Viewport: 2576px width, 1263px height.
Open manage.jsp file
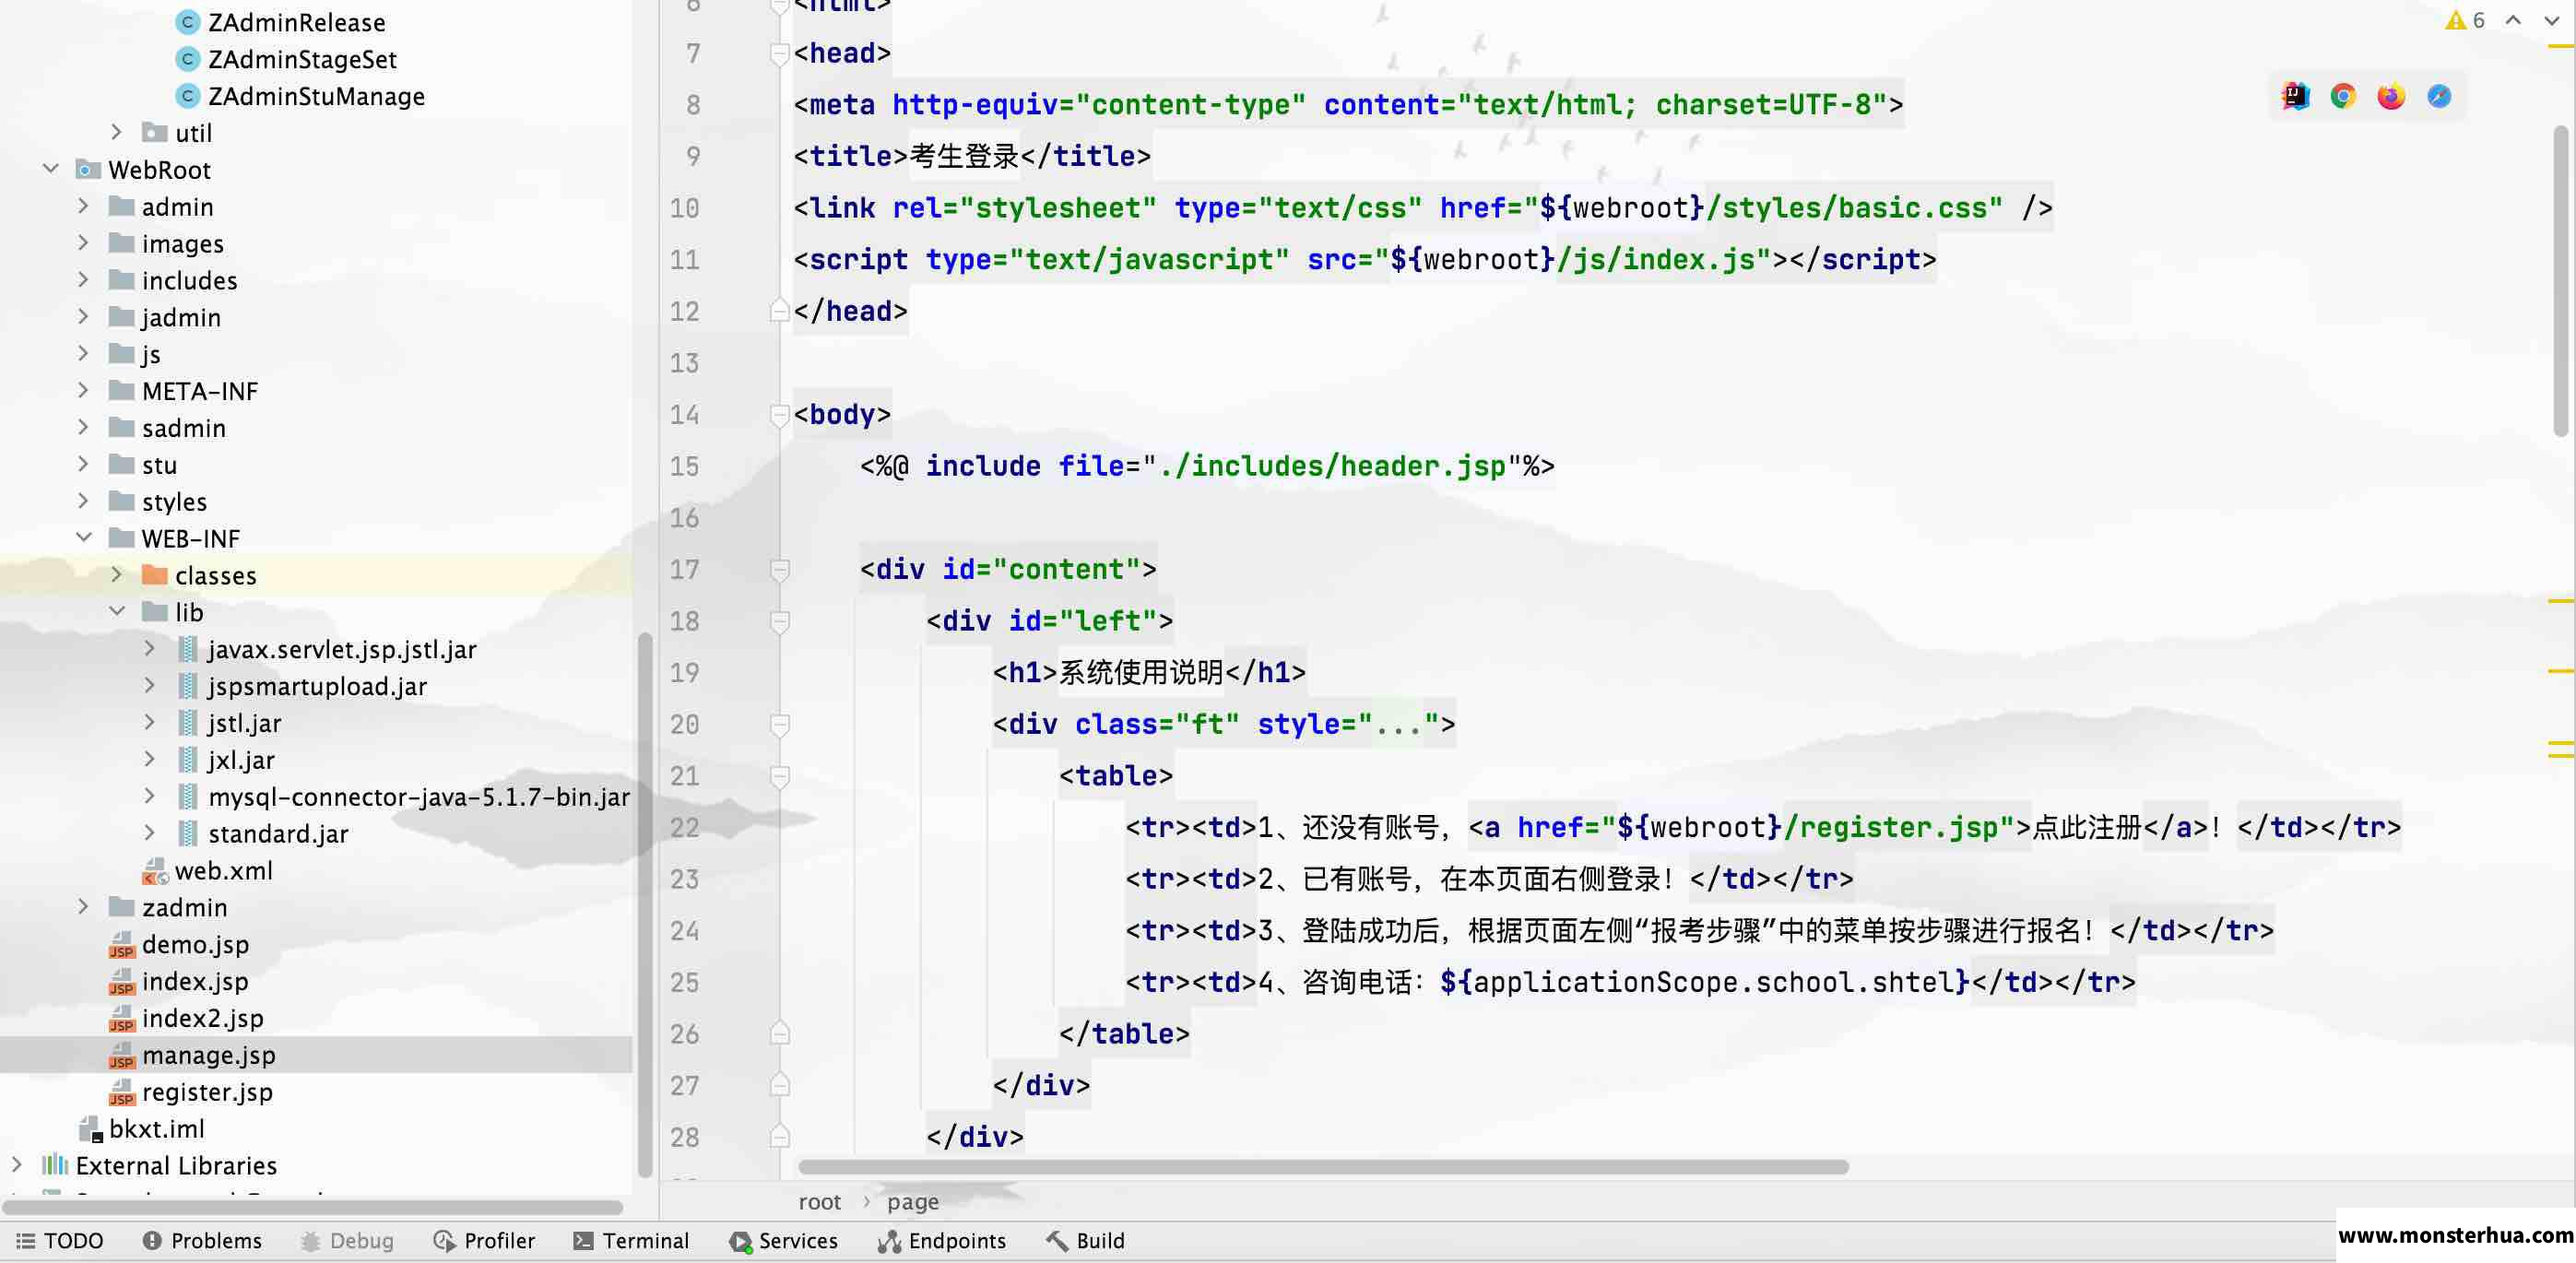click(209, 1055)
